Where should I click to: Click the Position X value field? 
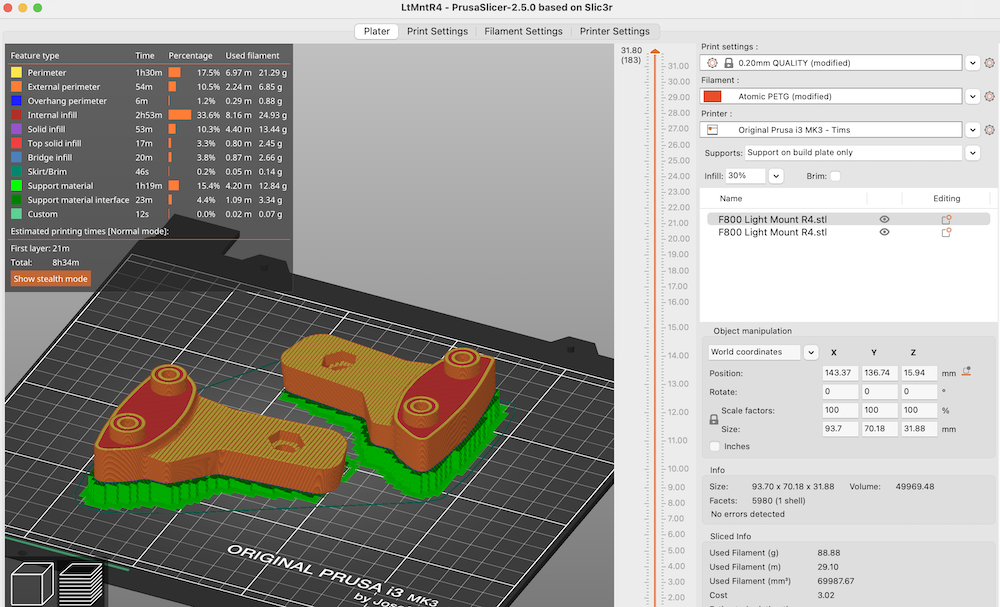pyautogui.click(x=840, y=372)
